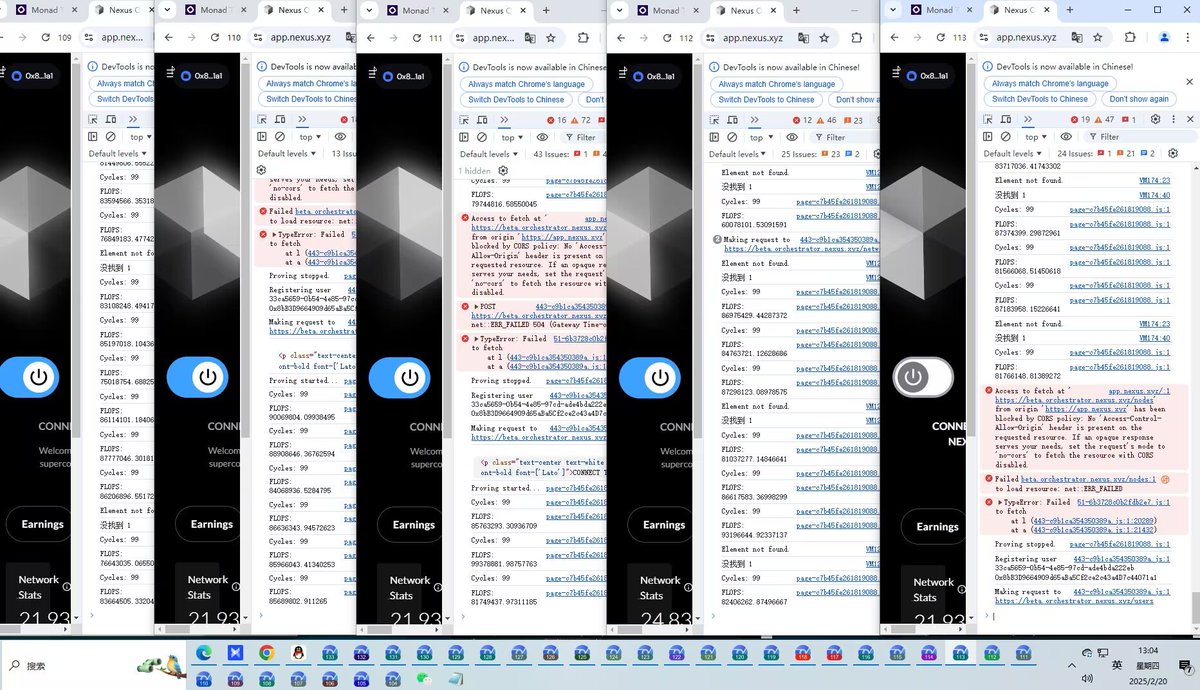Create live expression eye icon in window 113

coord(1068,137)
